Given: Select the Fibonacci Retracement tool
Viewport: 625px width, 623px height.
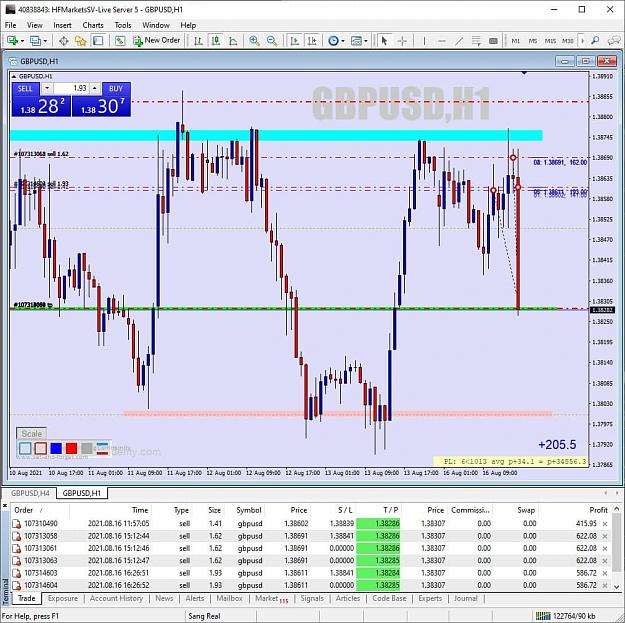Looking at the screenshot, I should 476,41.
